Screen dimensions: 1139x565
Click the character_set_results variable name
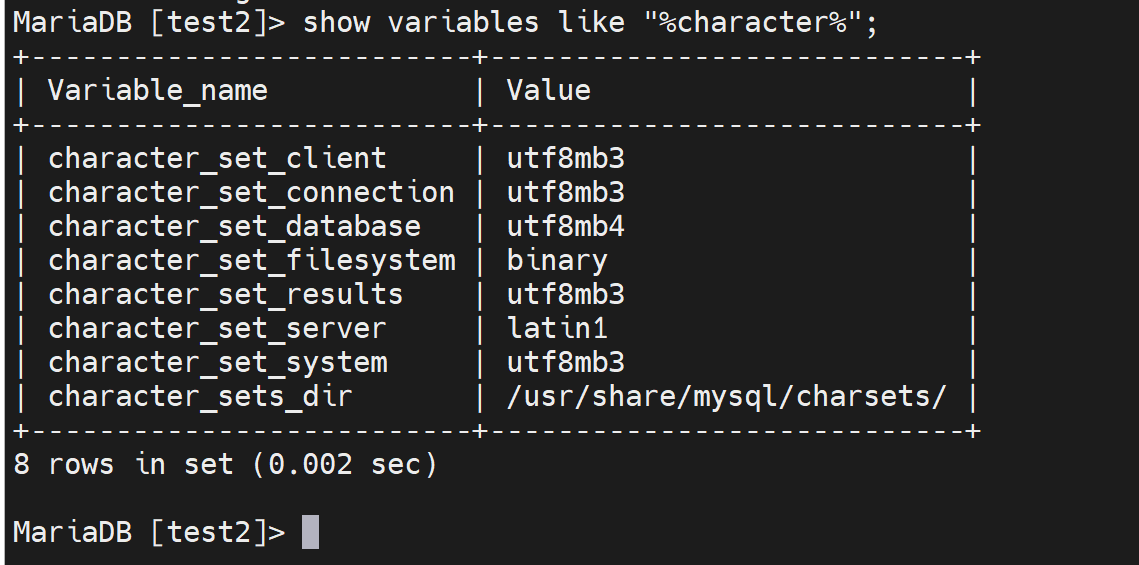click(226, 294)
